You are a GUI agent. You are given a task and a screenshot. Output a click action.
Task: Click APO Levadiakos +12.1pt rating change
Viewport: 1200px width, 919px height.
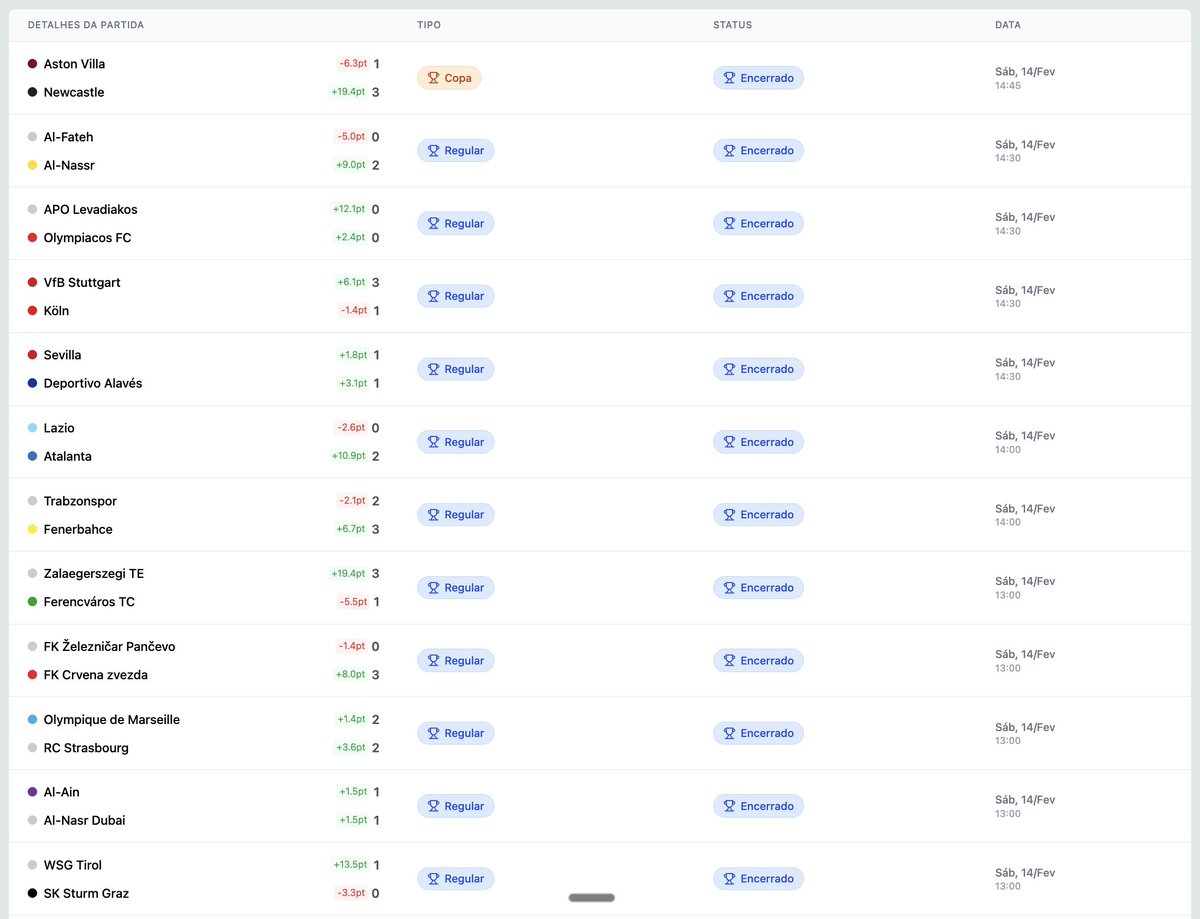pos(349,210)
